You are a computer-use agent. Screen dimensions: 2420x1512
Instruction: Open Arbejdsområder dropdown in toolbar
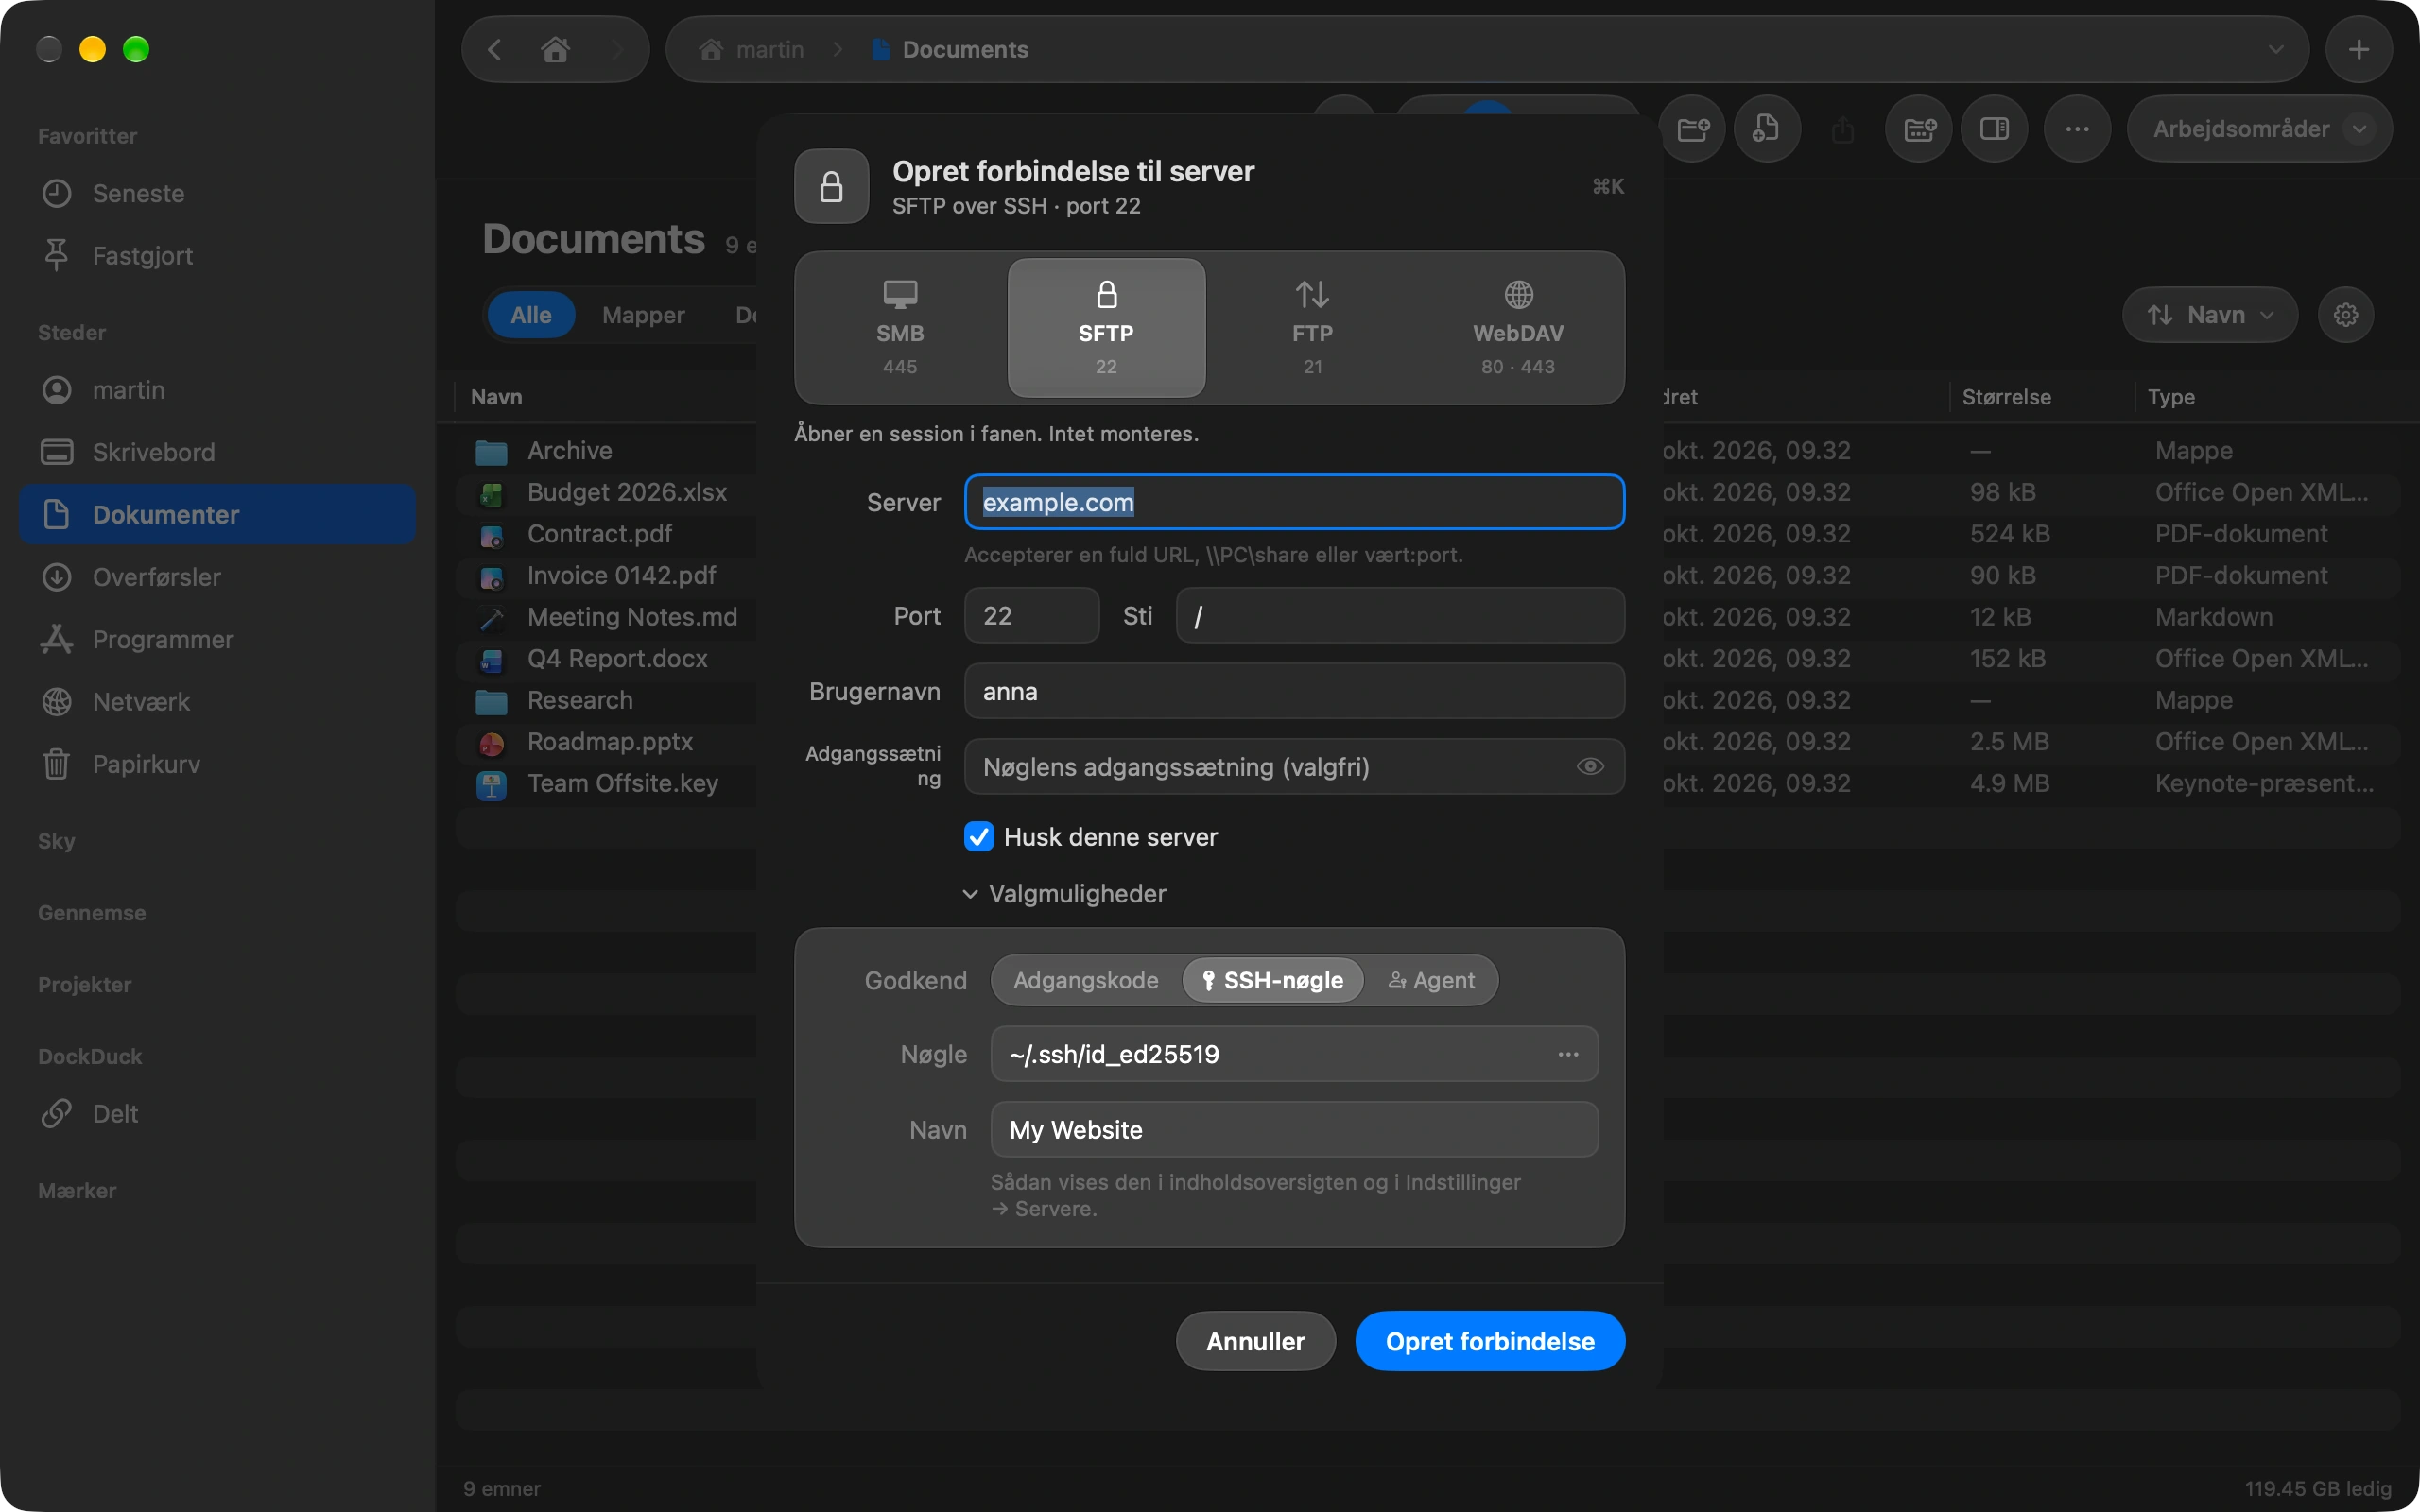2259,129
